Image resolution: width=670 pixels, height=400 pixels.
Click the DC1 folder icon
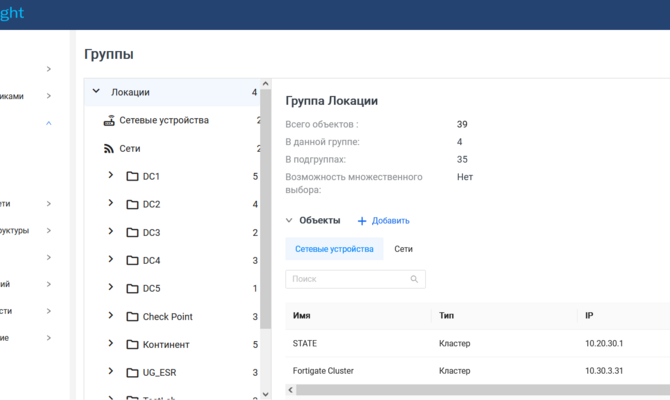click(132, 176)
